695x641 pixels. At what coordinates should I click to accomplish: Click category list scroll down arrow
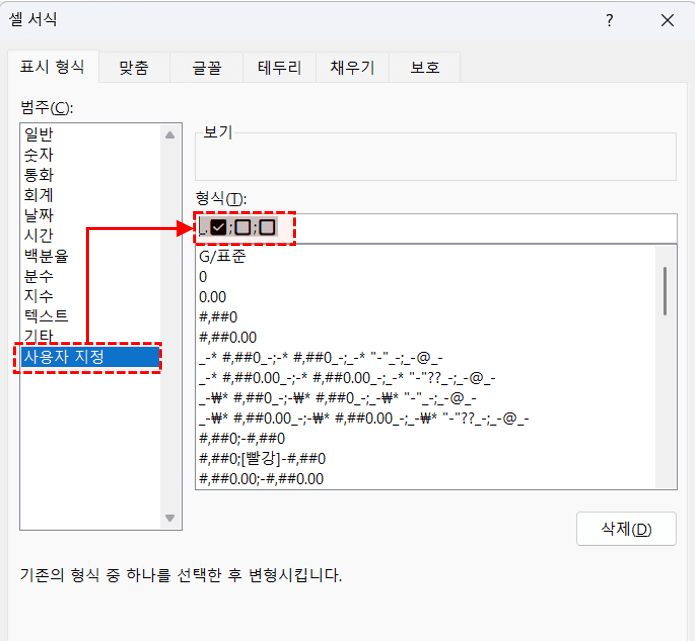(169, 517)
